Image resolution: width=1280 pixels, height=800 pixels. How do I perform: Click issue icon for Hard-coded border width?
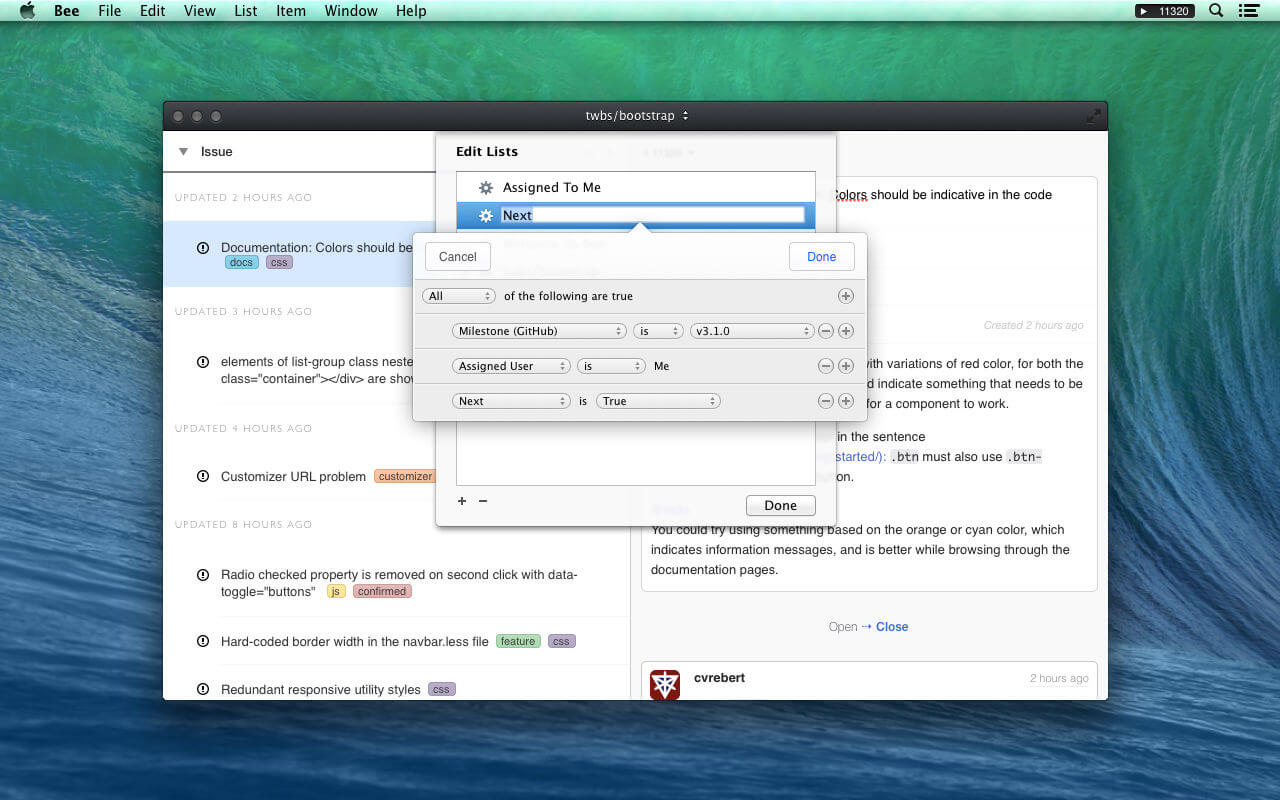coord(203,641)
